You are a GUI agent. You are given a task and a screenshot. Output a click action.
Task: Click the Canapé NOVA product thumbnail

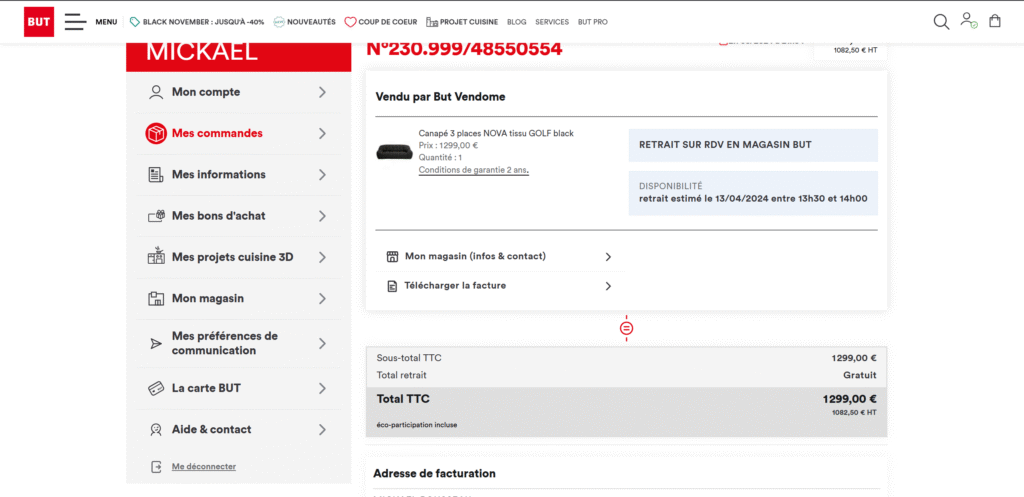(x=394, y=152)
